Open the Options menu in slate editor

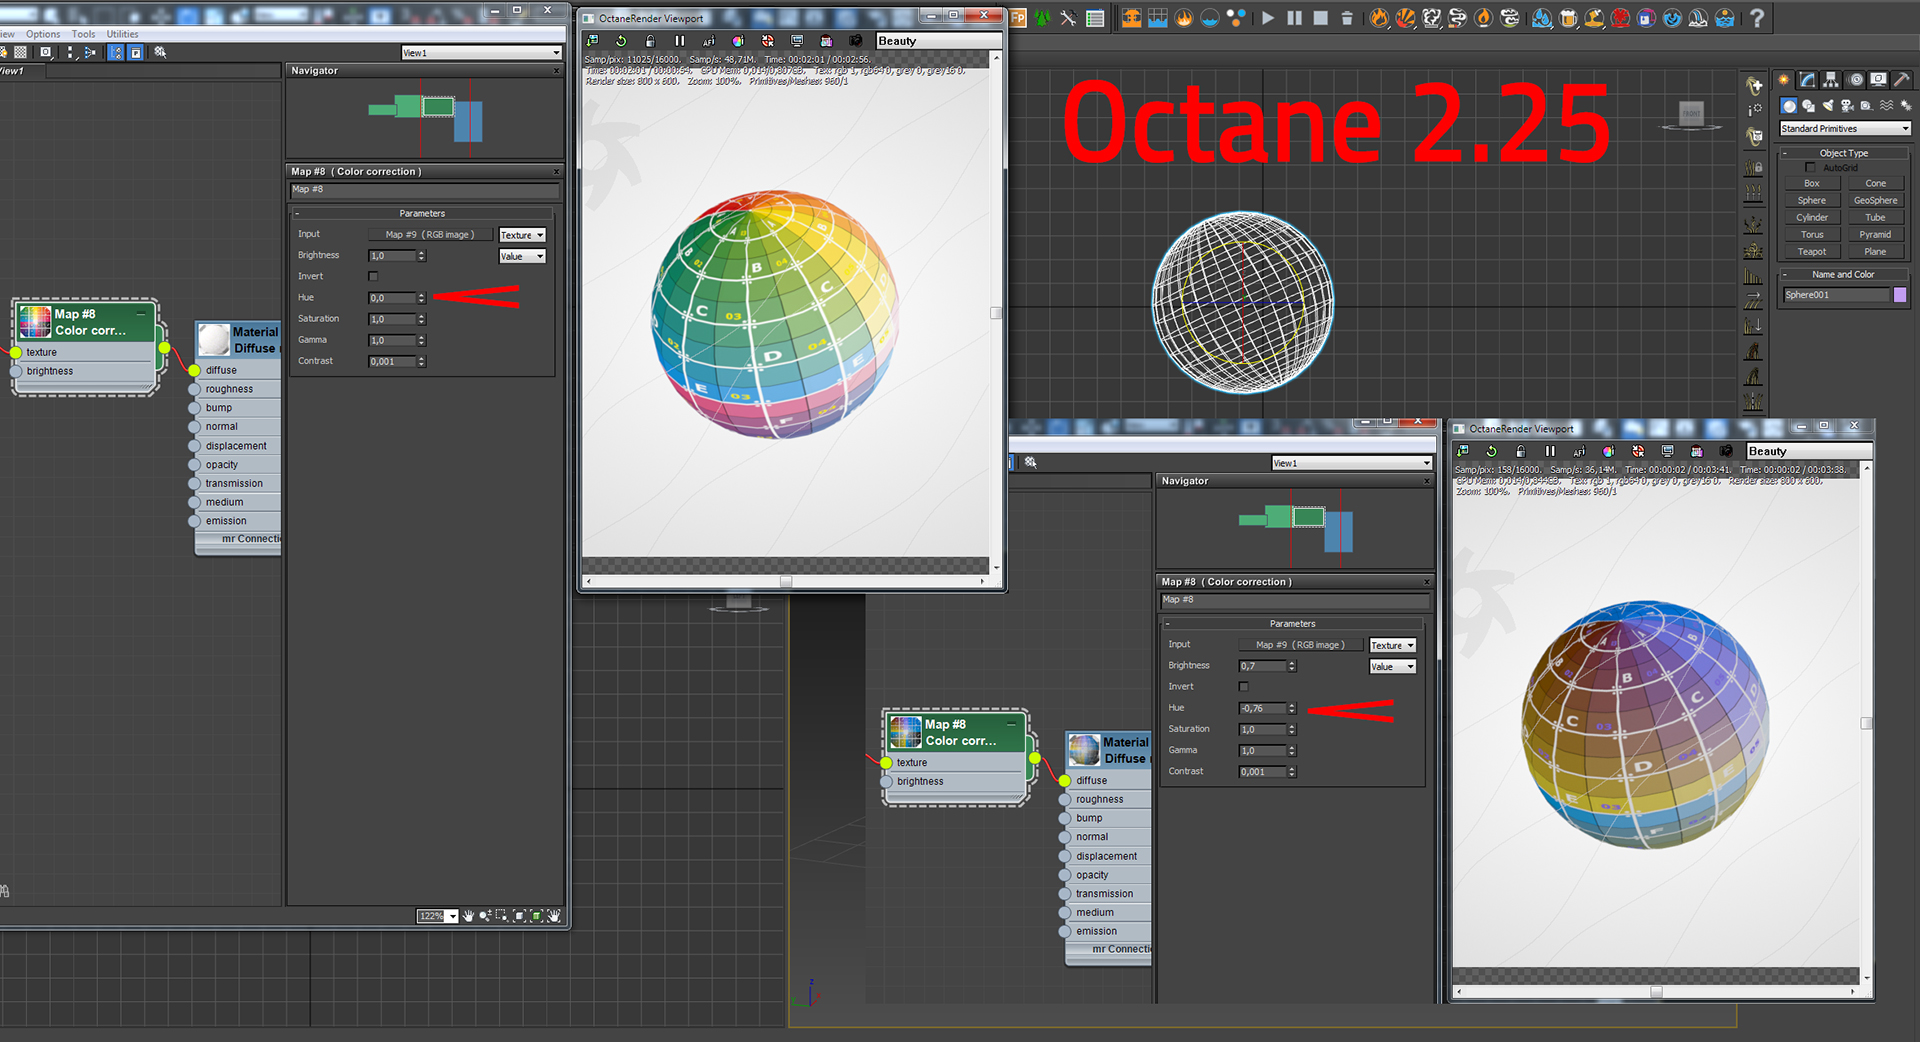point(43,34)
